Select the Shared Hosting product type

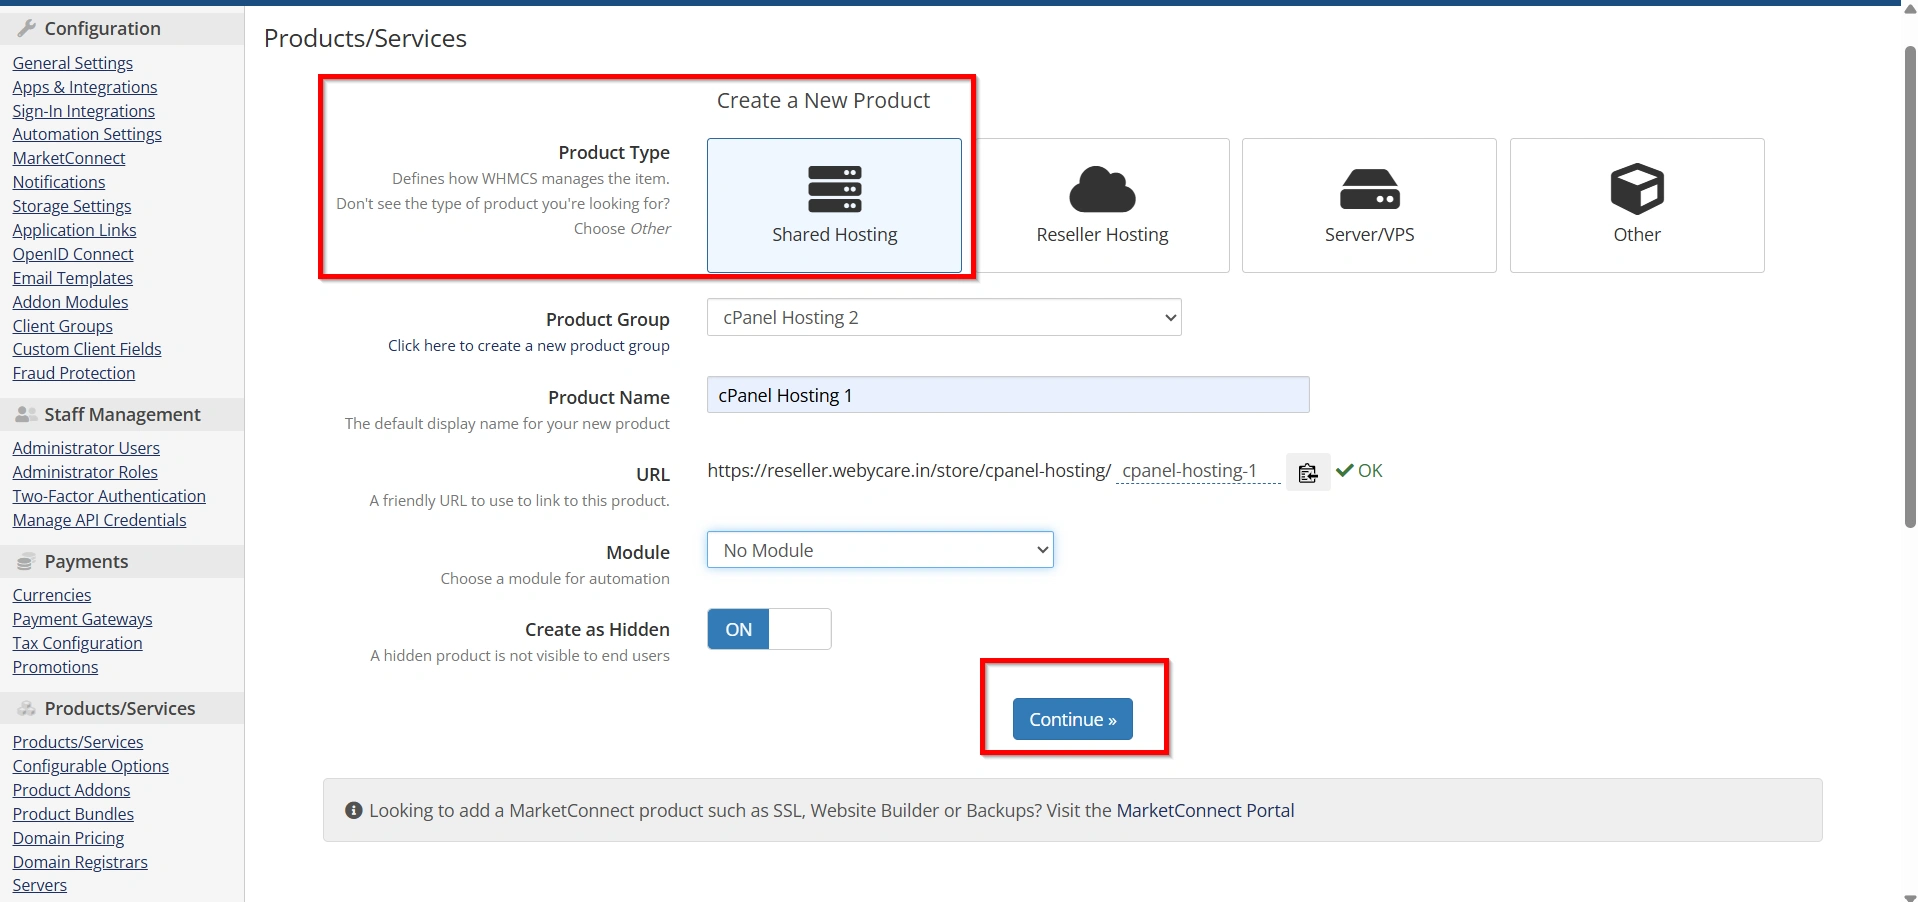point(834,205)
